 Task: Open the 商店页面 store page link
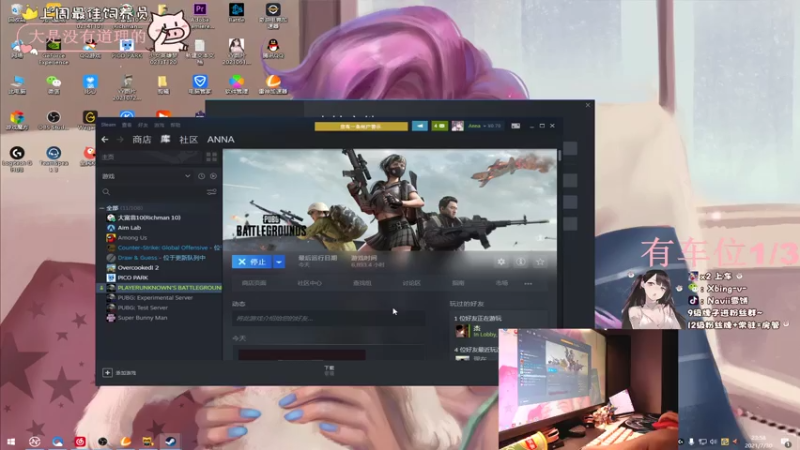click(x=254, y=283)
